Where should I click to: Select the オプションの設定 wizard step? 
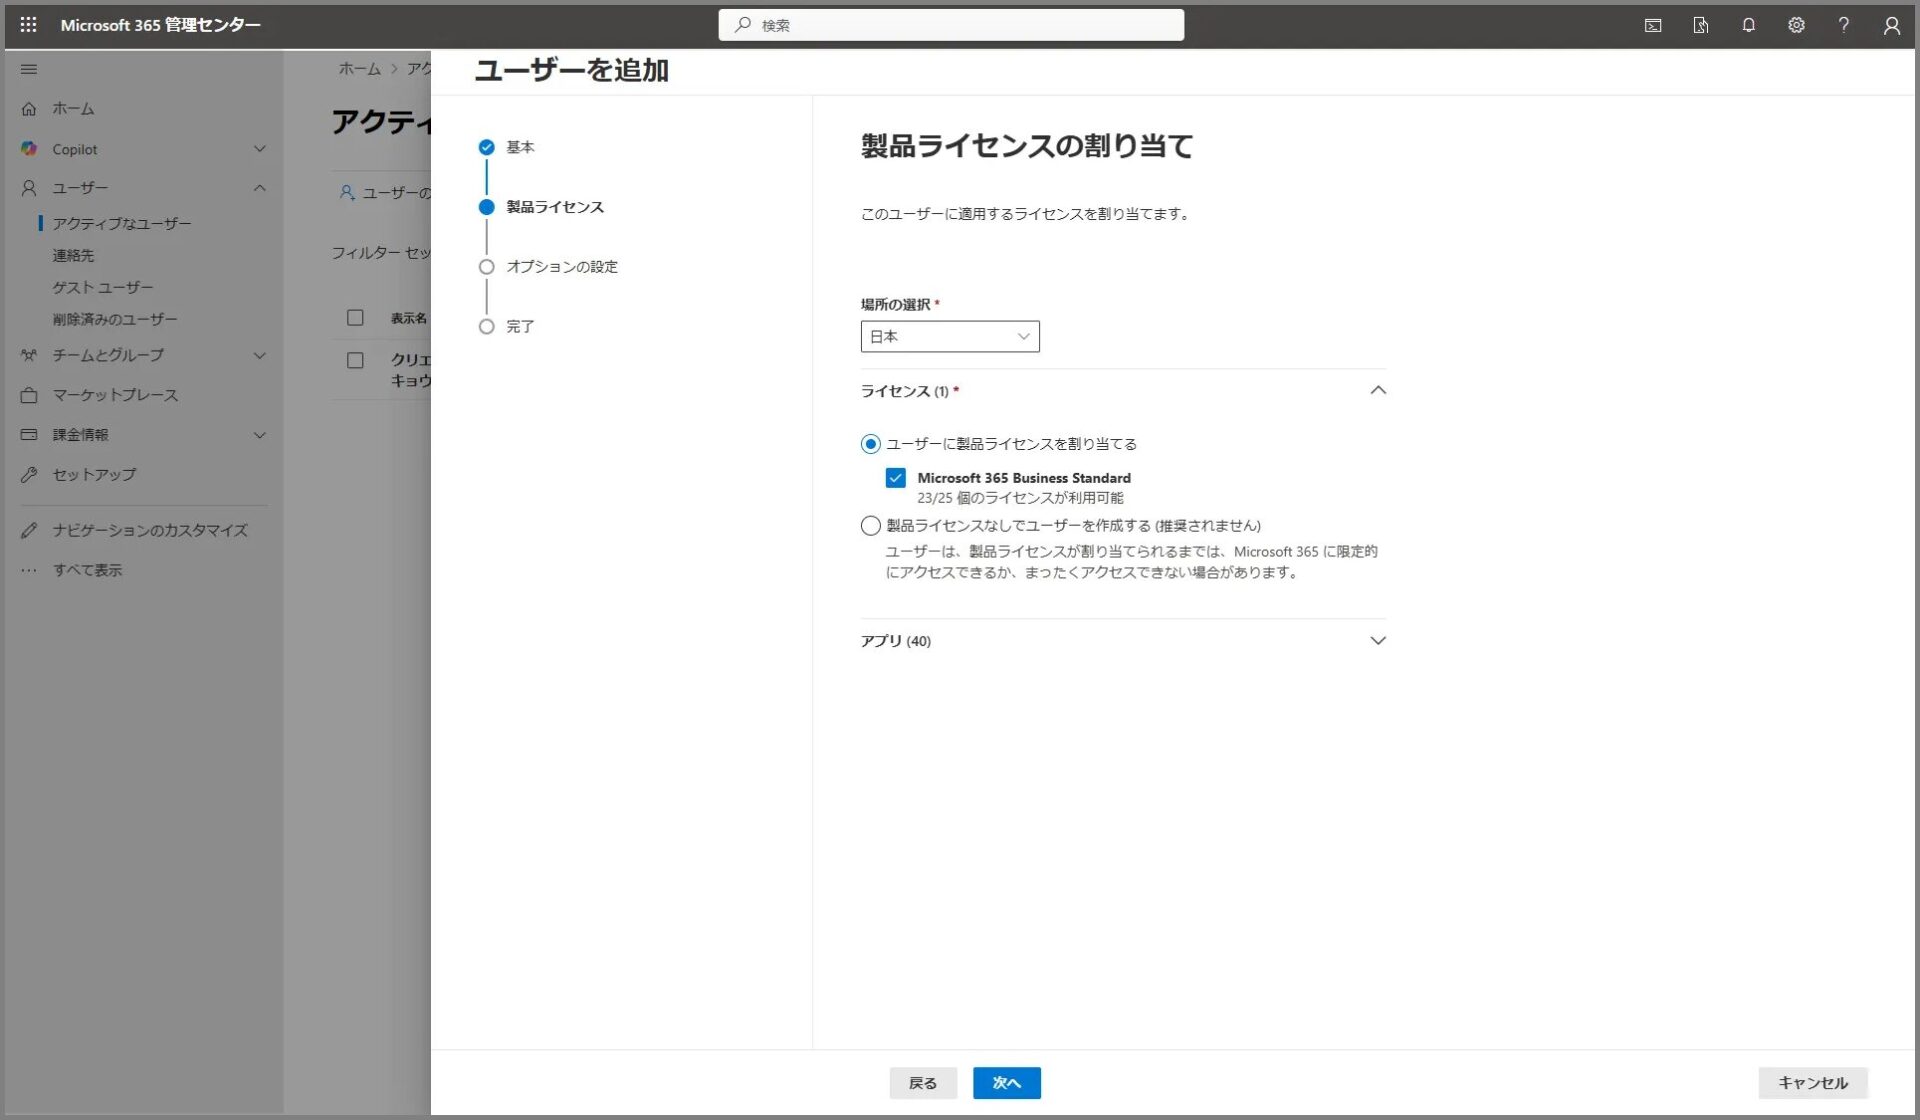tap(561, 267)
